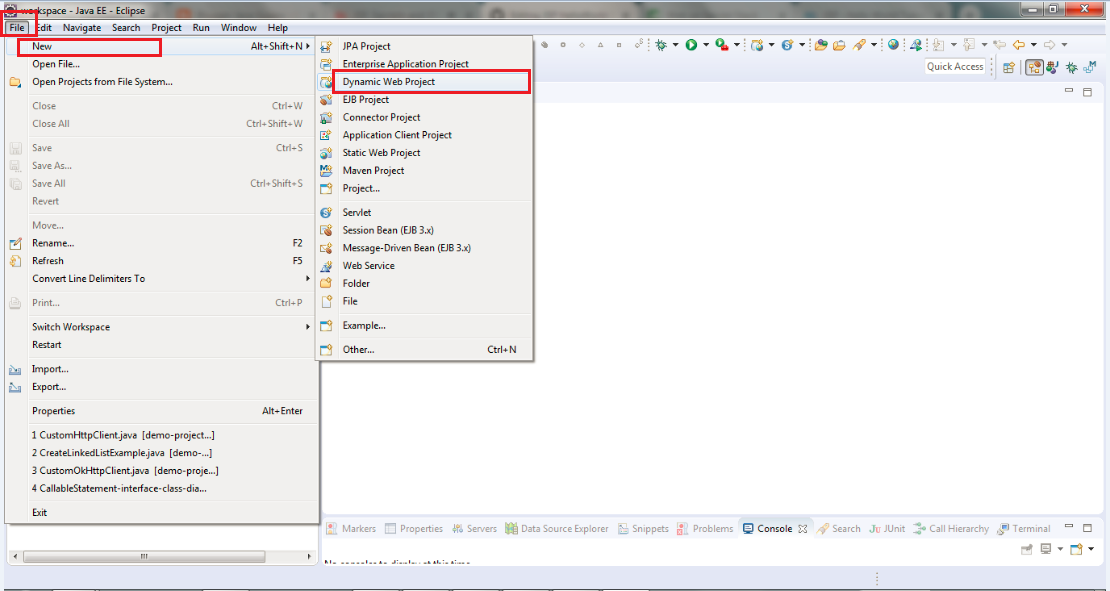The height and width of the screenshot is (591, 1110).
Task: Click the Open Task folder icon in toolbar
Action: (839, 45)
